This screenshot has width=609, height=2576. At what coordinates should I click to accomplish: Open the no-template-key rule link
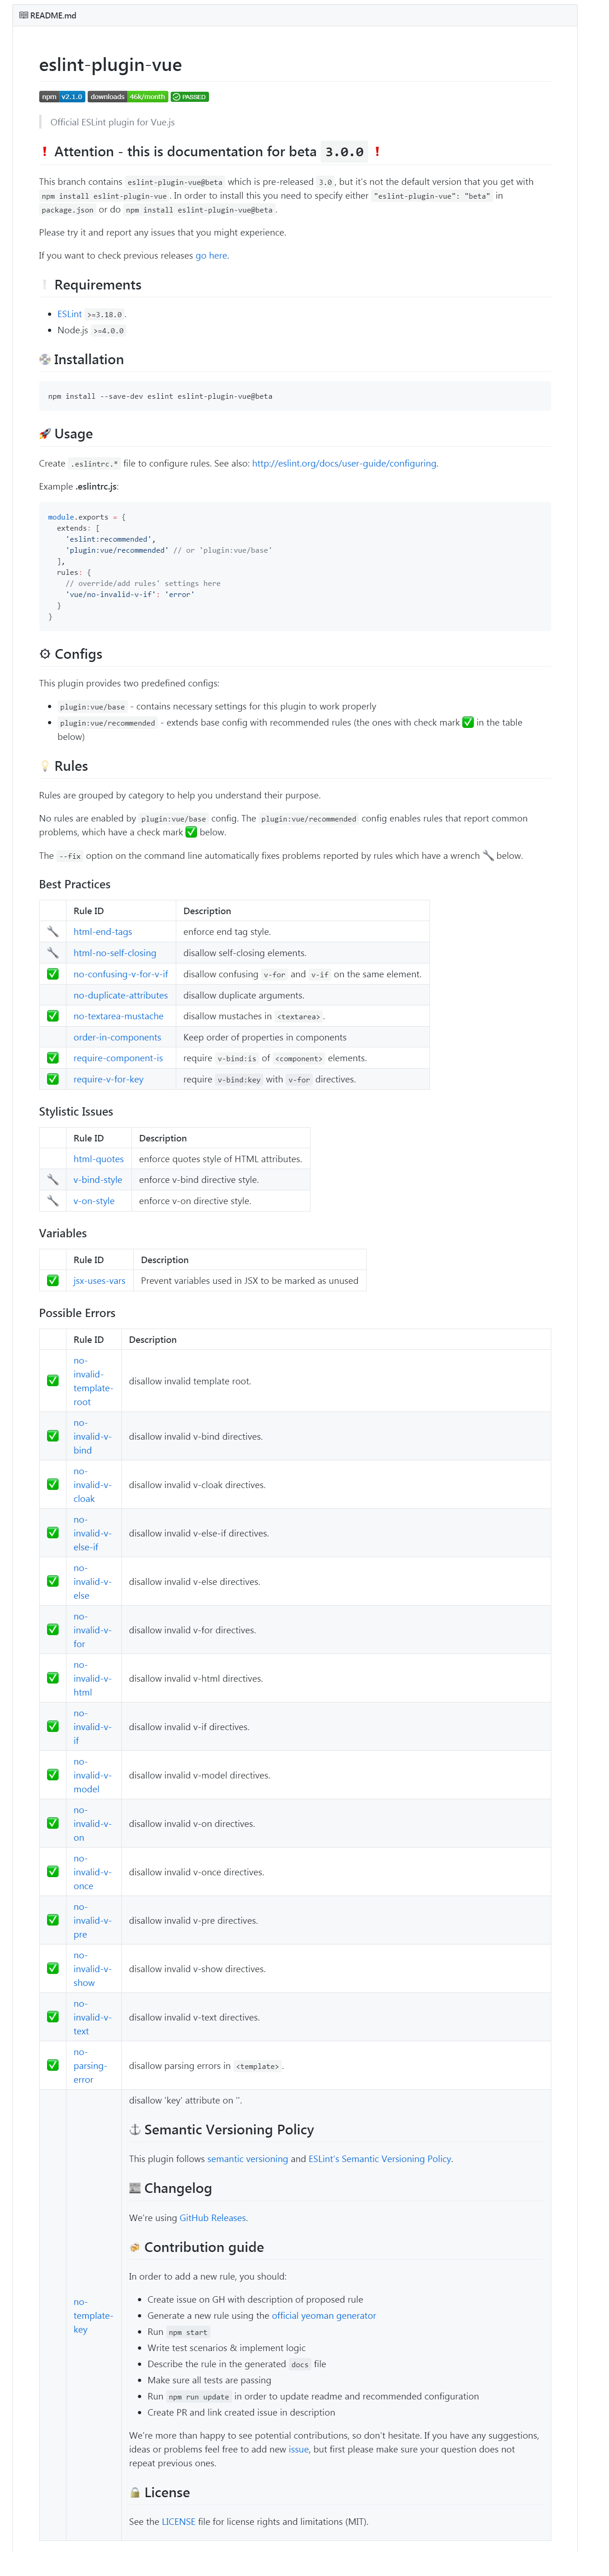93,2316
